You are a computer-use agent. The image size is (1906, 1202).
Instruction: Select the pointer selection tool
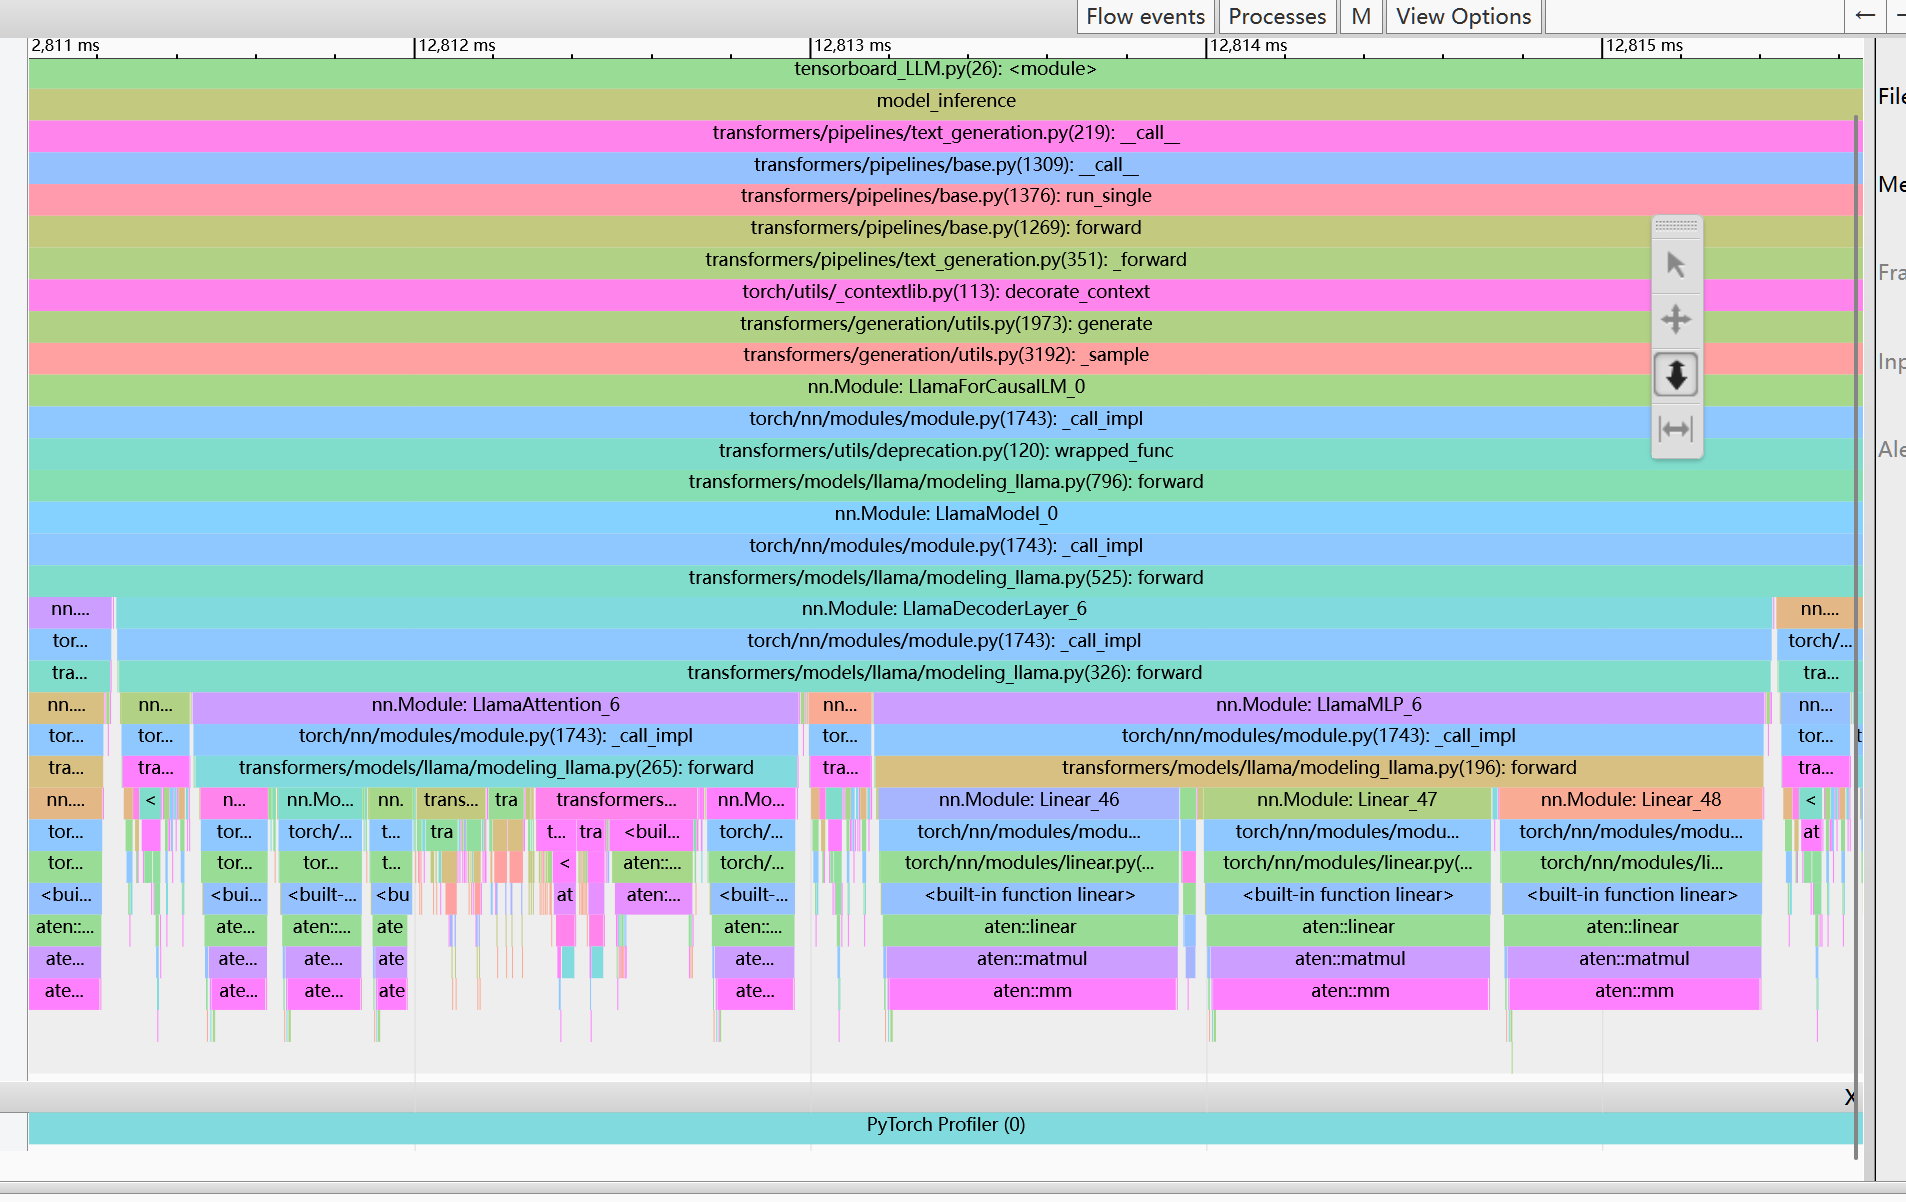(x=1676, y=266)
